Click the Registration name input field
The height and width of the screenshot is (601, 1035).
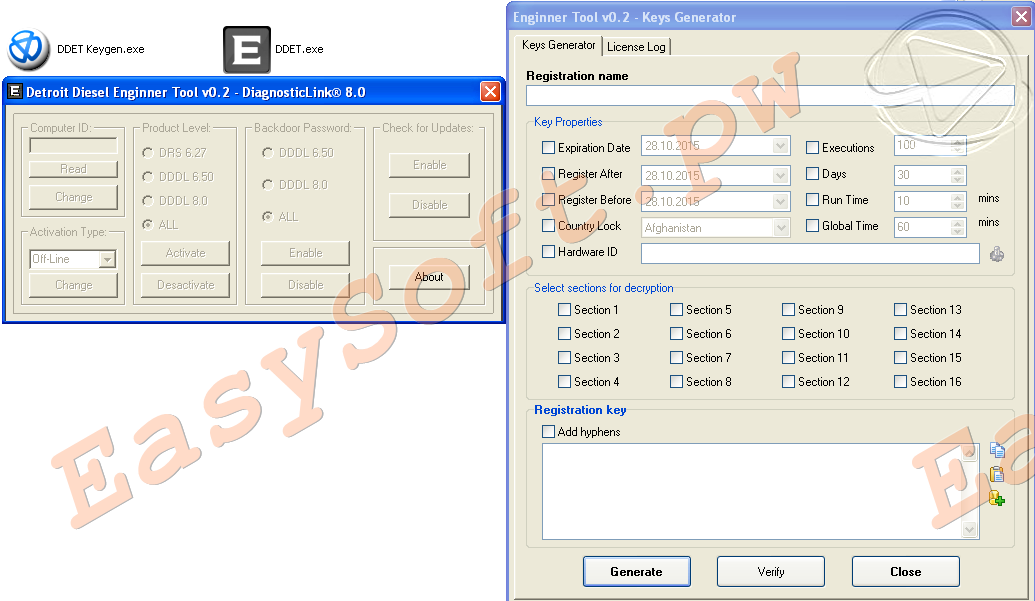(770, 96)
